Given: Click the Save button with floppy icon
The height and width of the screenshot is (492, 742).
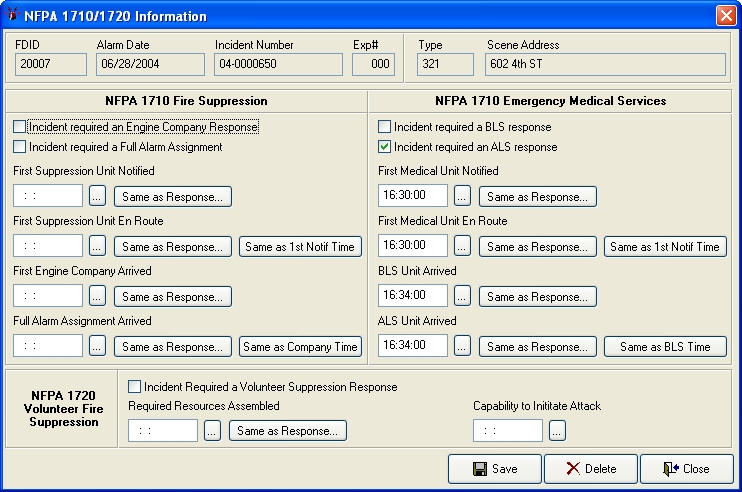Looking at the screenshot, I should (495, 469).
